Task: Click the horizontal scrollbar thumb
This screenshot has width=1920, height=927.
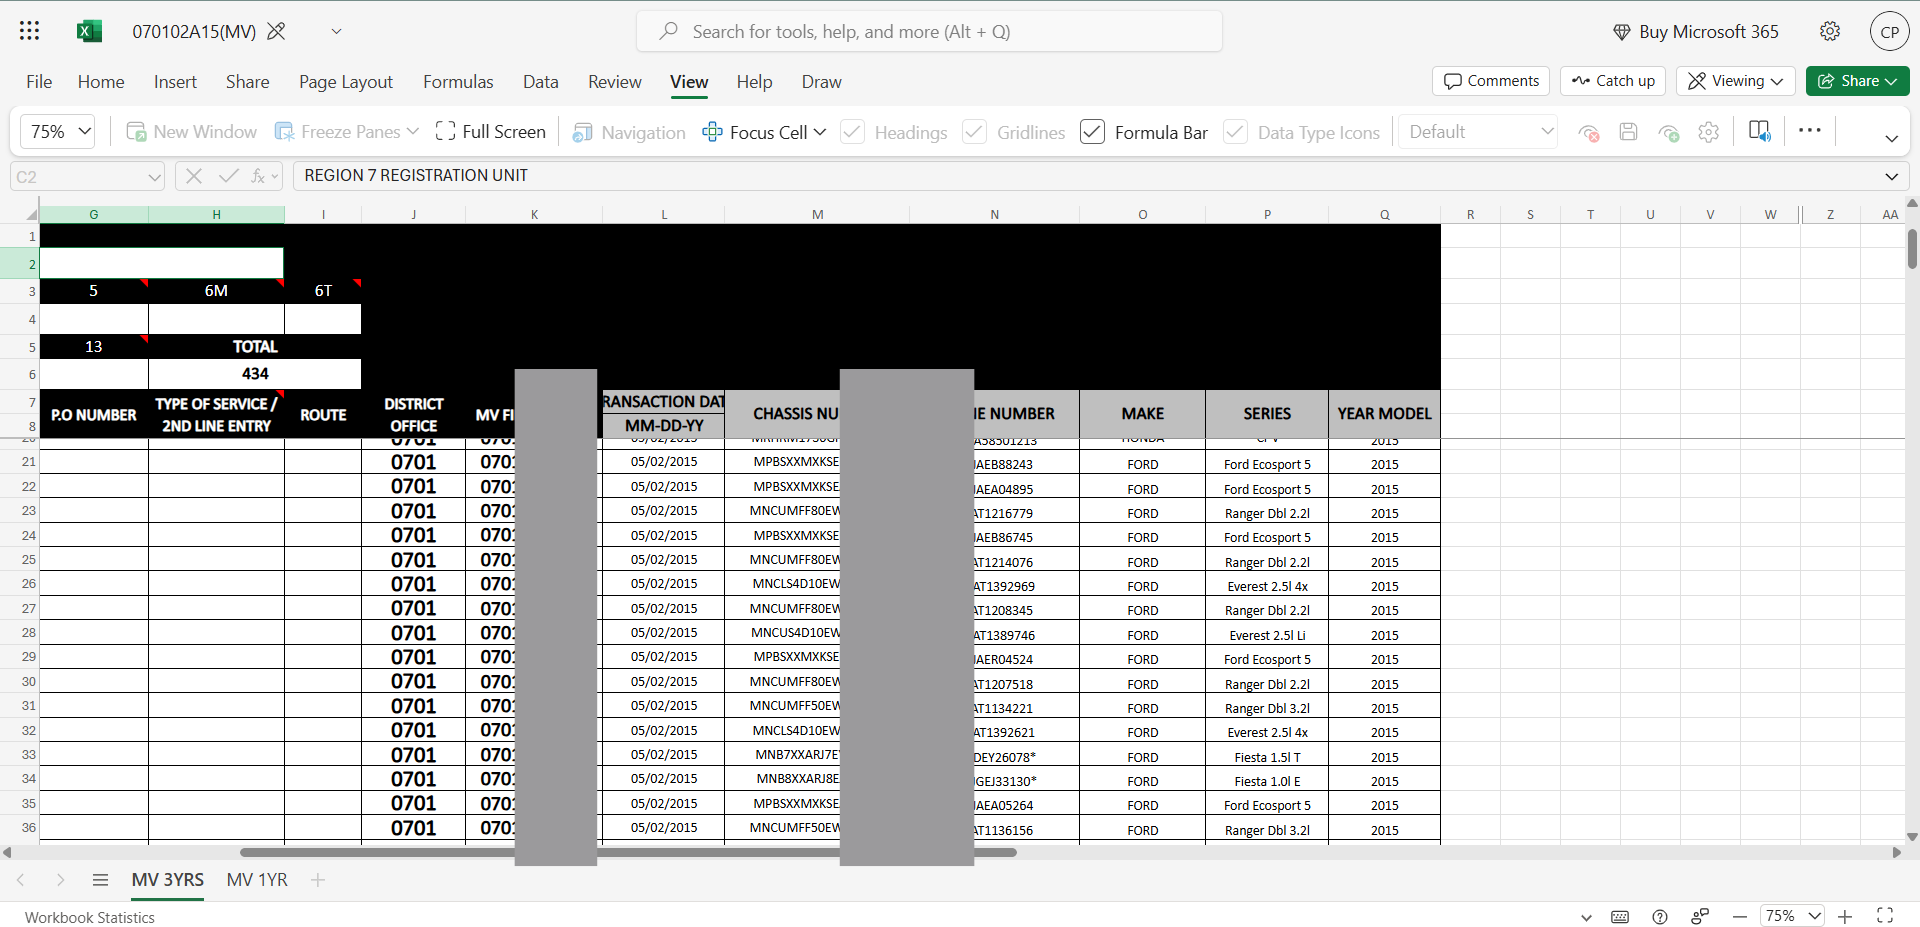Action: coord(628,853)
